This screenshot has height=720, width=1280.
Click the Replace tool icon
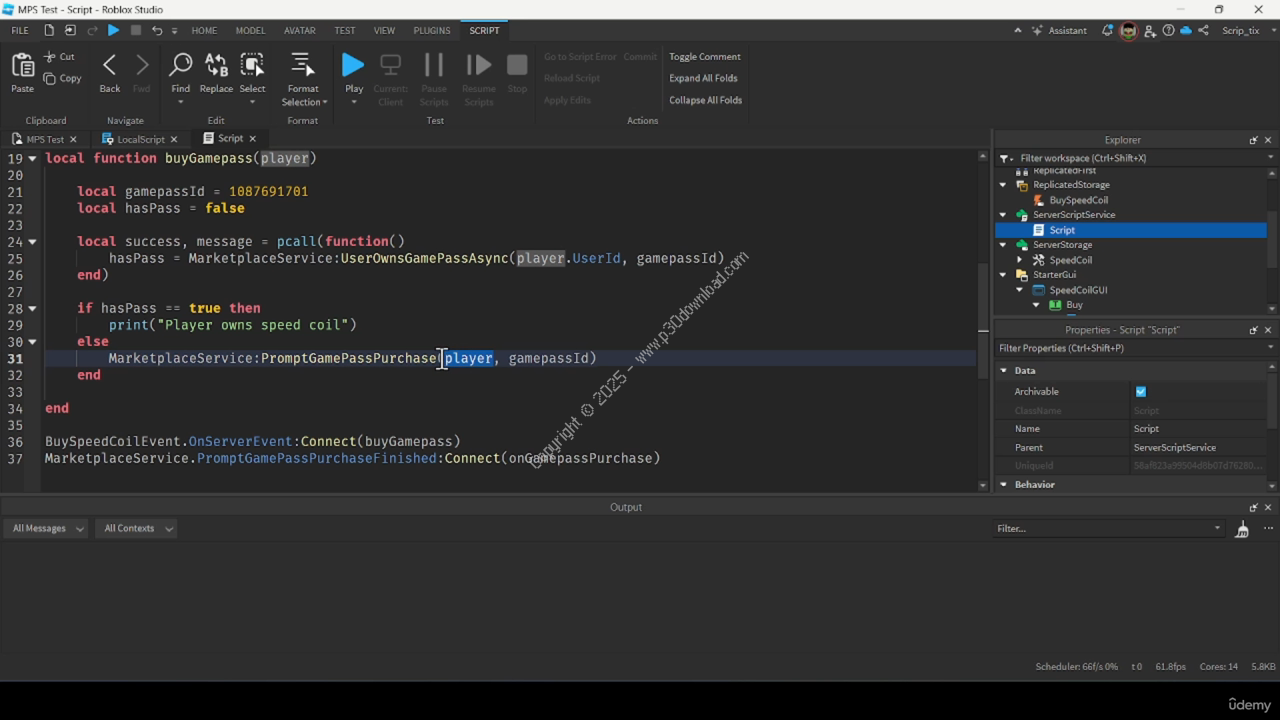tap(216, 66)
